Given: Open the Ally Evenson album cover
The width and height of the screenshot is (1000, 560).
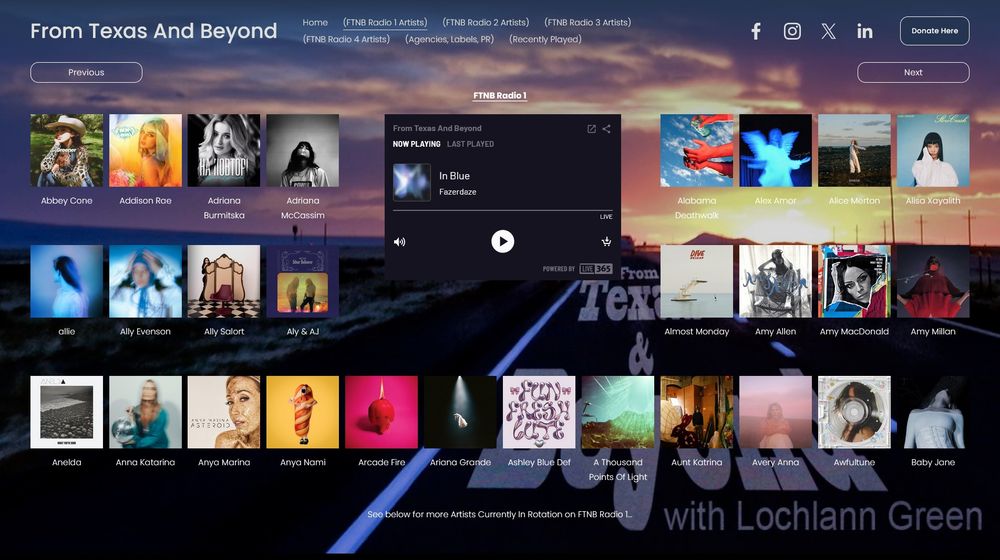Looking at the screenshot, I should click(x=145, y=281).
